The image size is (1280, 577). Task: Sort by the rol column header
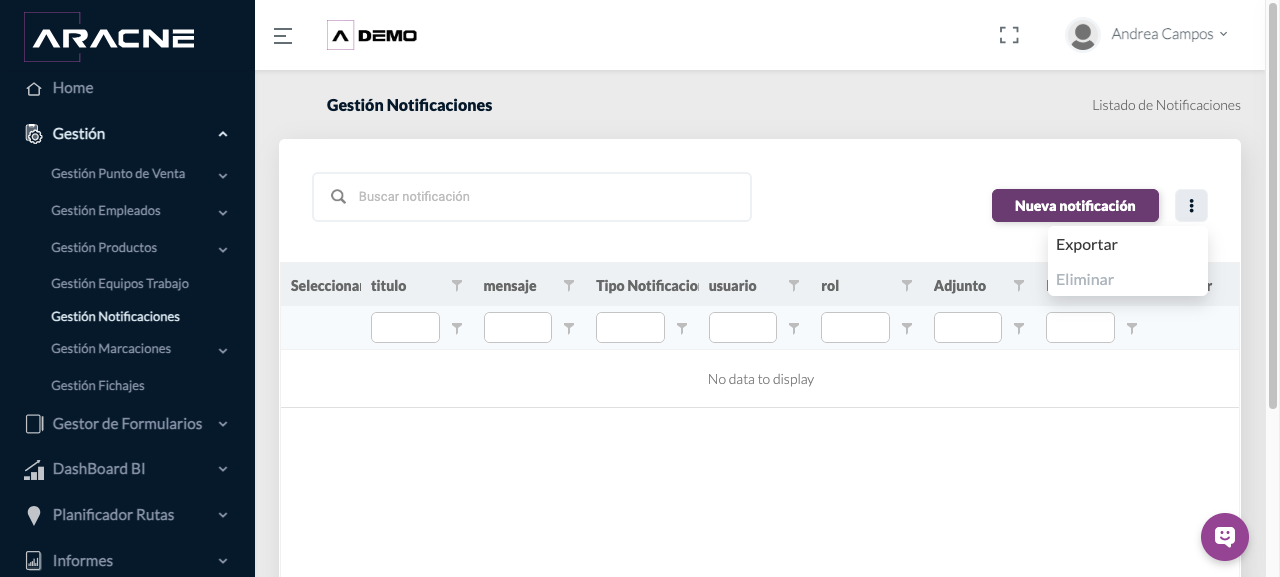[x=830, y=286]
